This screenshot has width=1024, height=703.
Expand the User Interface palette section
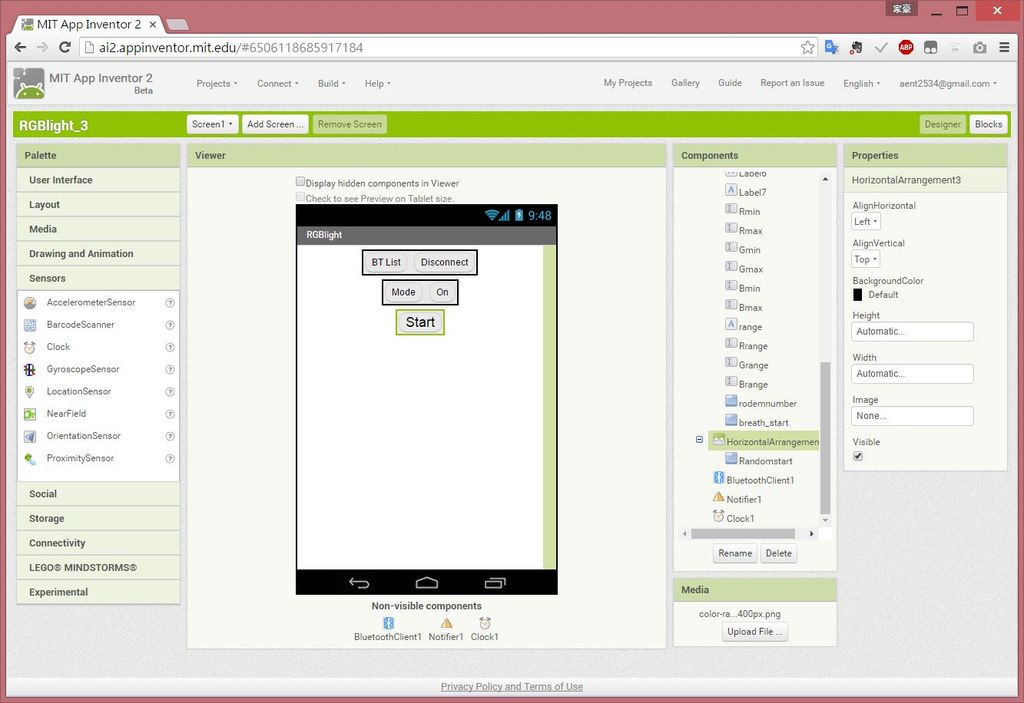point(99,180)
